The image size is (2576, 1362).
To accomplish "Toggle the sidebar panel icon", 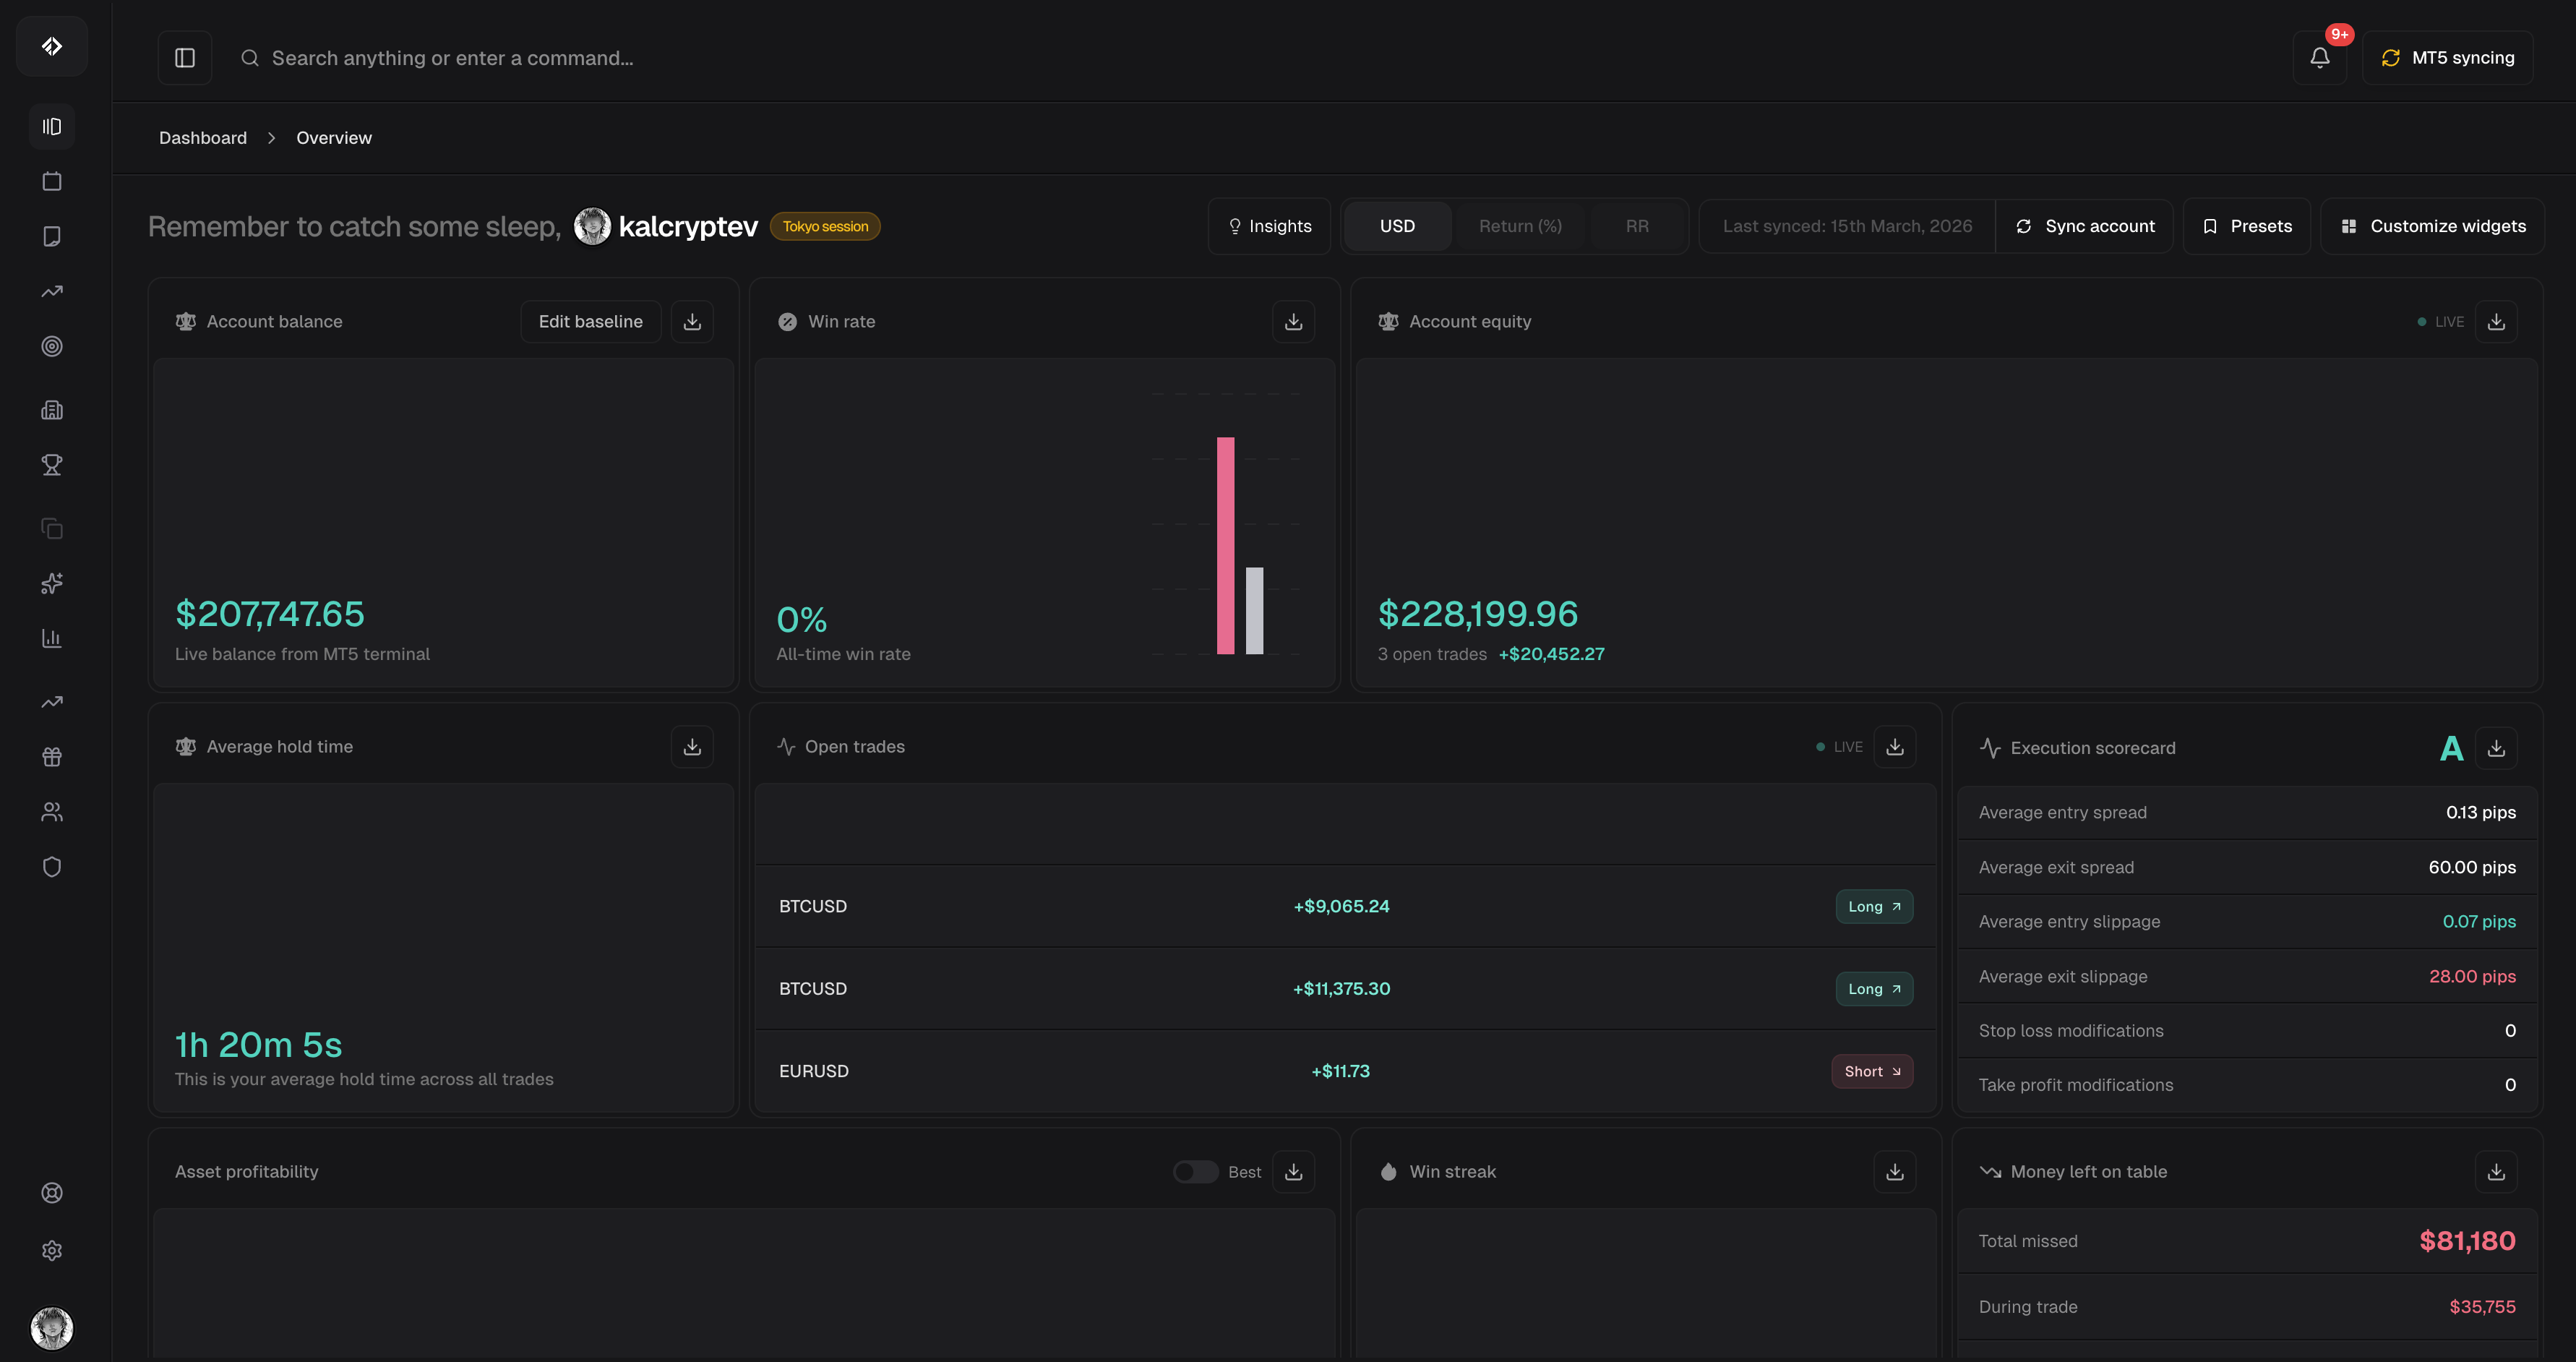I will click(x=185, y=58).
